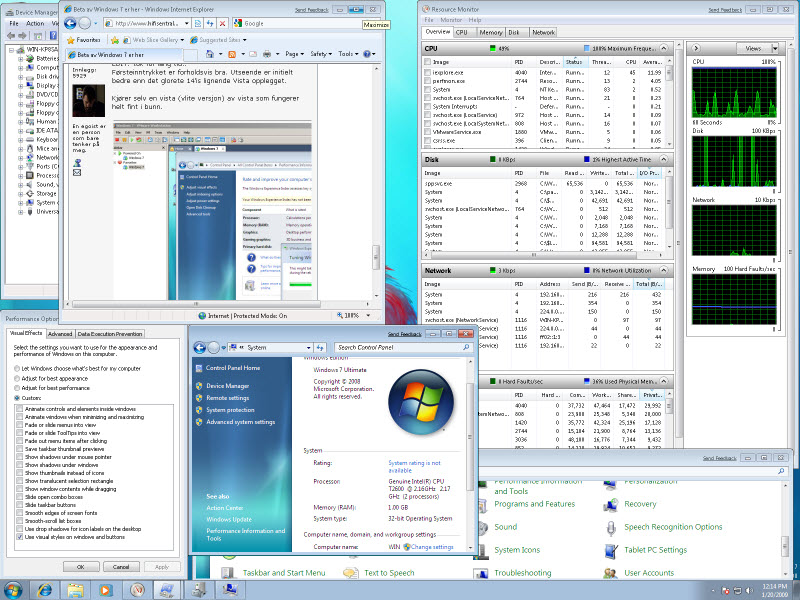Click the IE page zoom level 100%

point(352,316)
